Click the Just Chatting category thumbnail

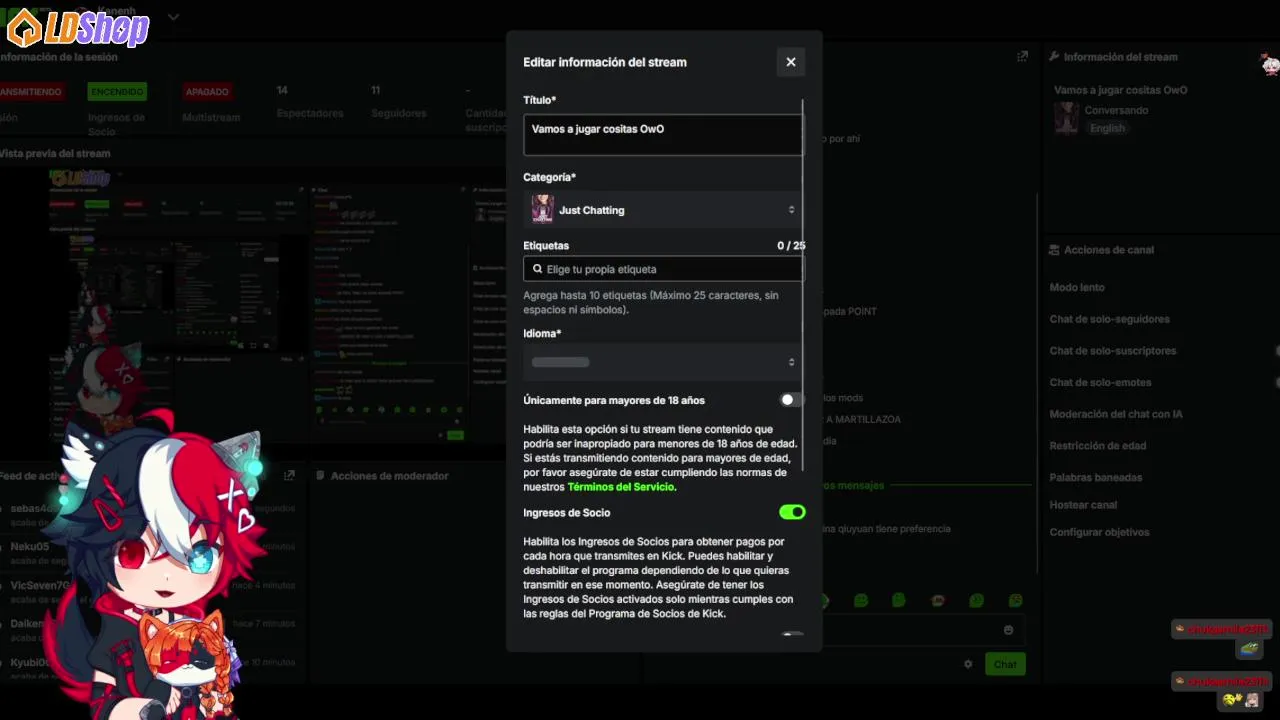click(542, 210)
